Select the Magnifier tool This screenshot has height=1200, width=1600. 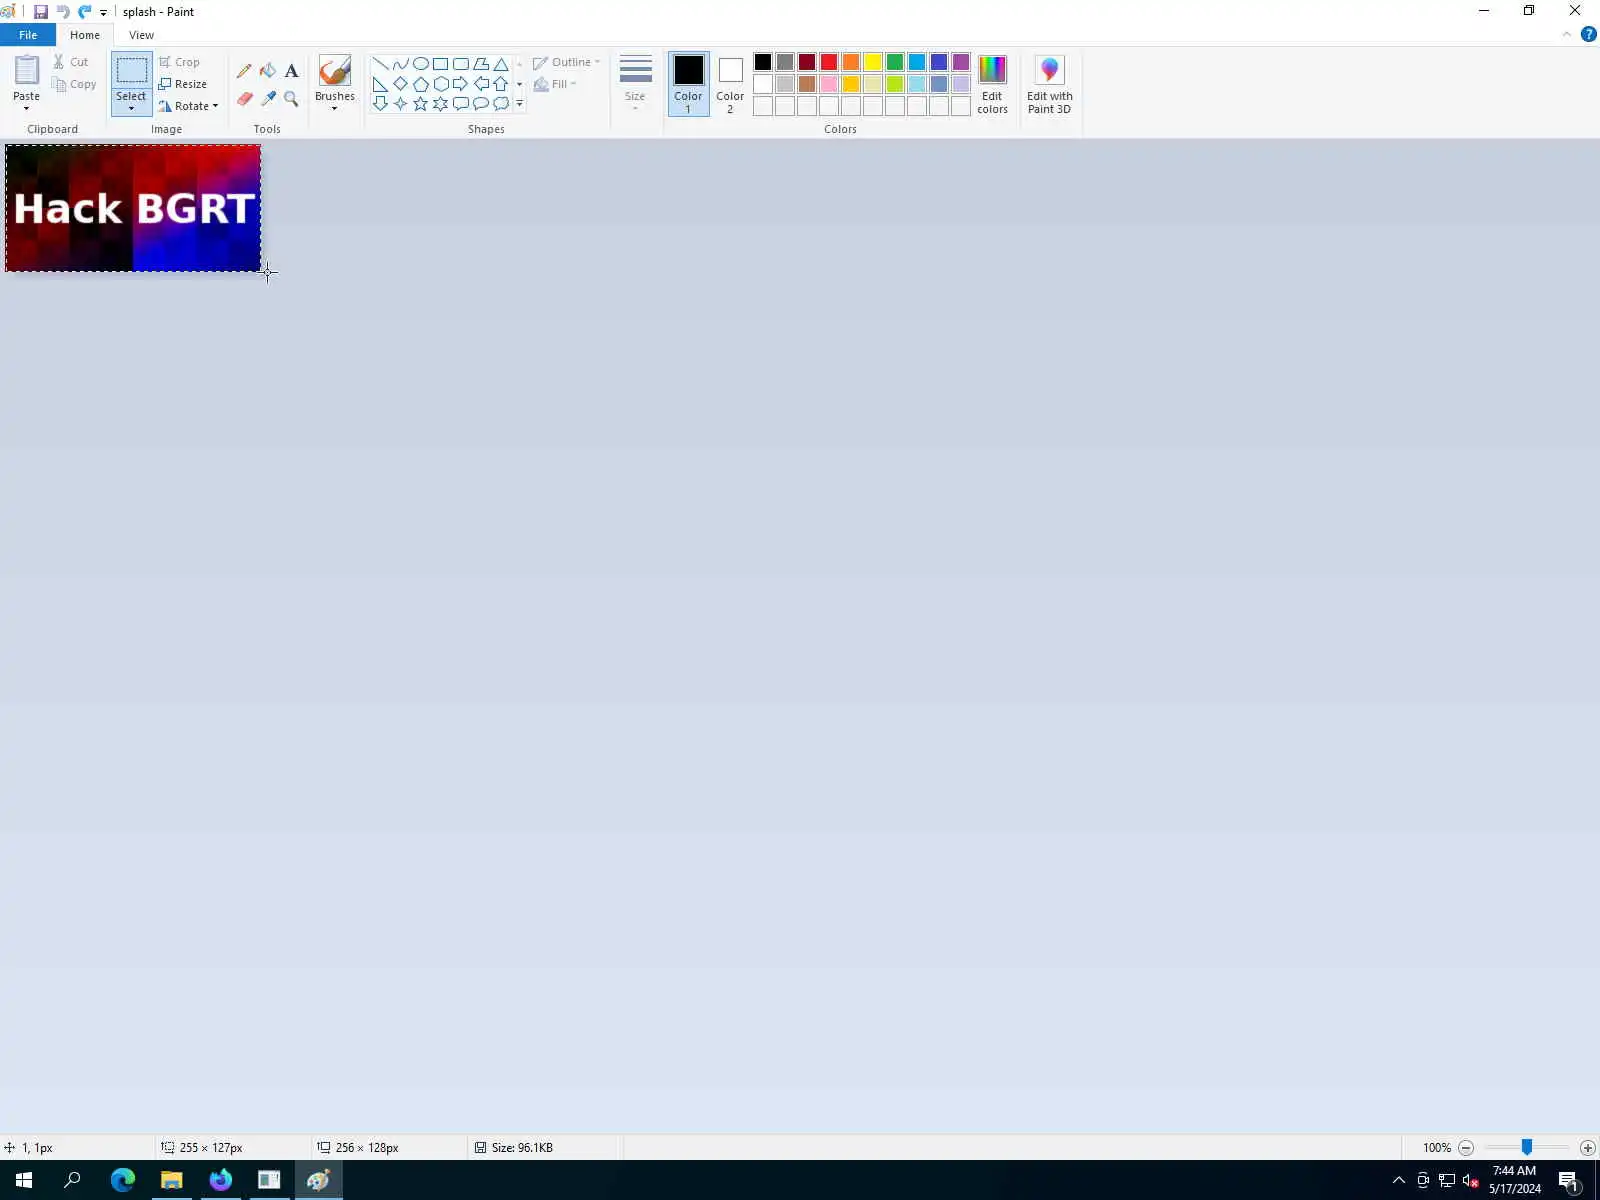coord(291,98)
